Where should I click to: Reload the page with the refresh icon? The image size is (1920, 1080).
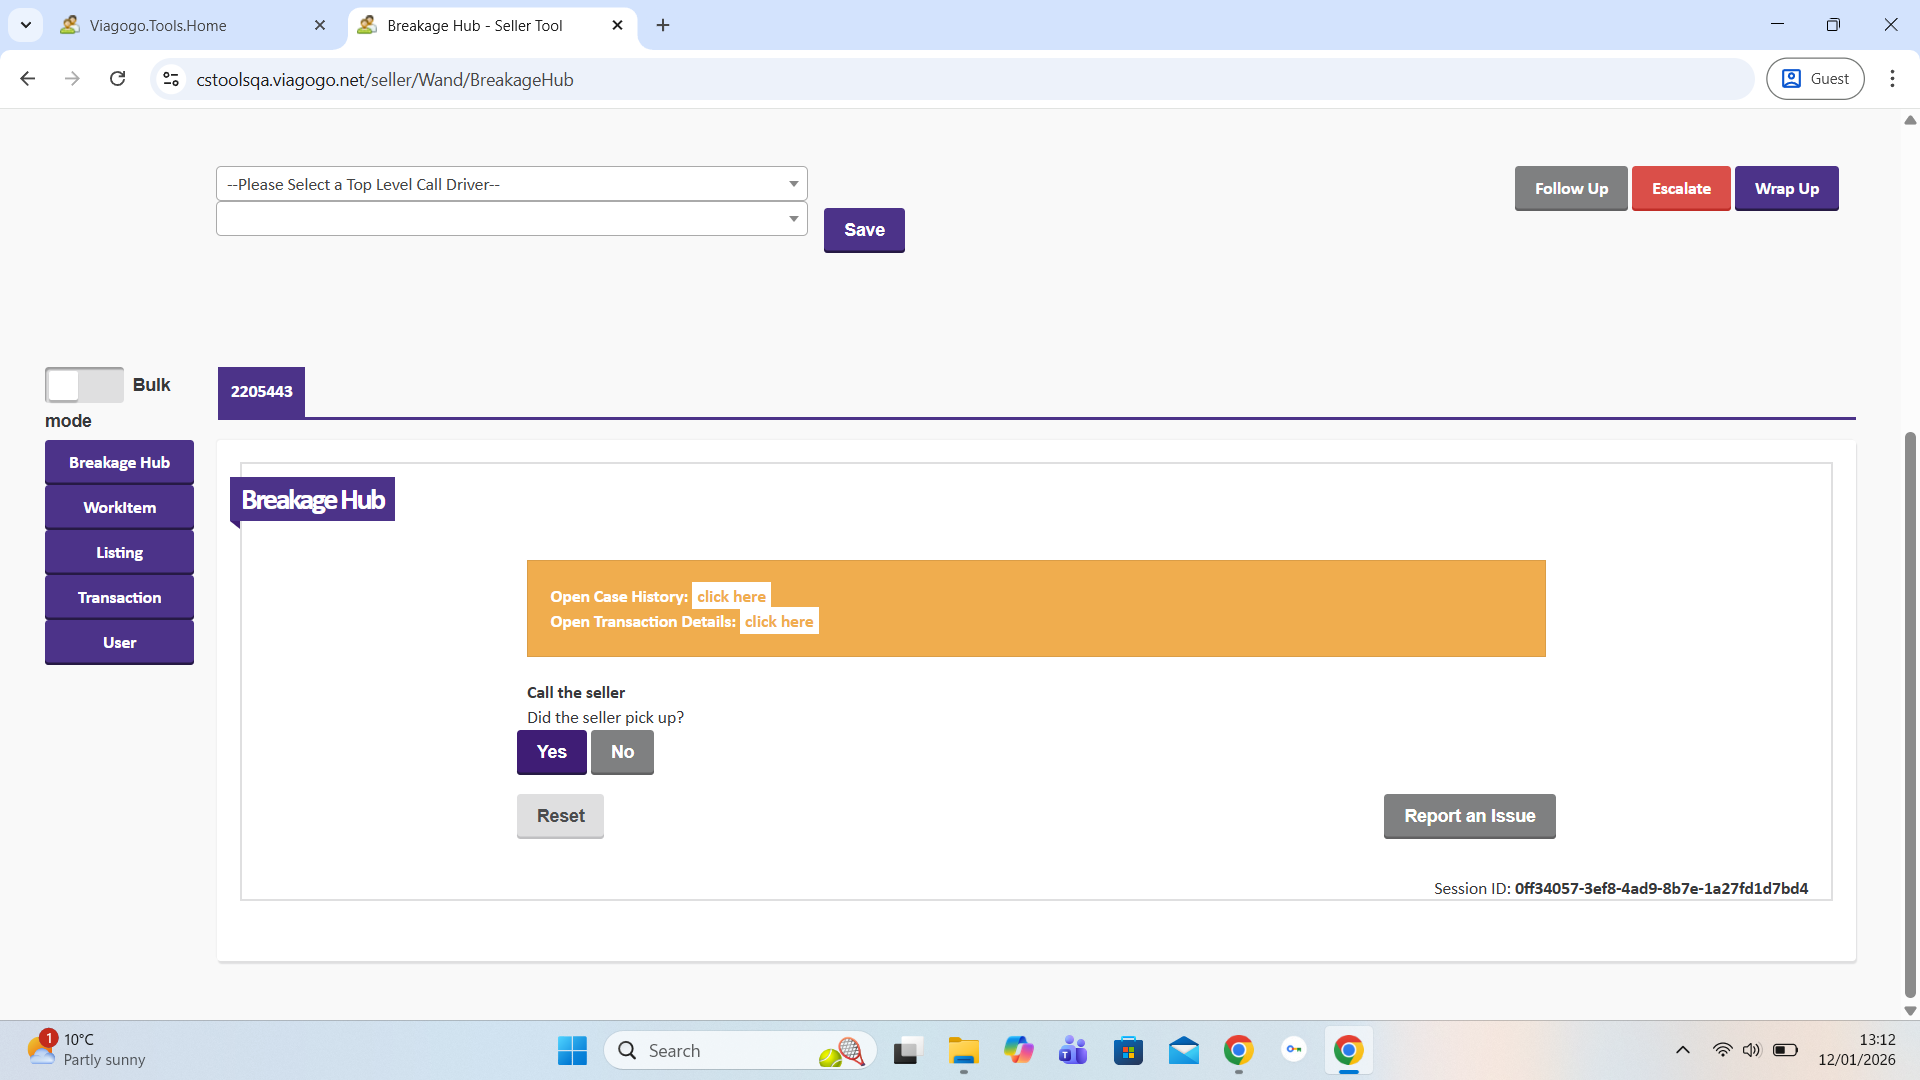pos(118,79)
